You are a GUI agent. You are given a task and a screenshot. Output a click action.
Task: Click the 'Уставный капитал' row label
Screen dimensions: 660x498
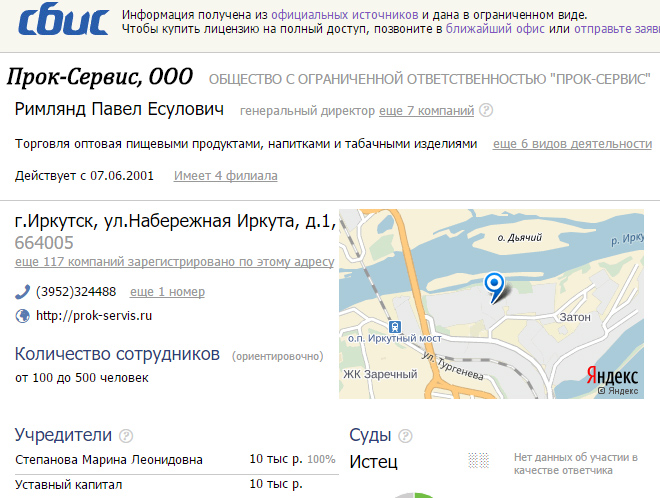pyautogui.click(x=69, y=485)
